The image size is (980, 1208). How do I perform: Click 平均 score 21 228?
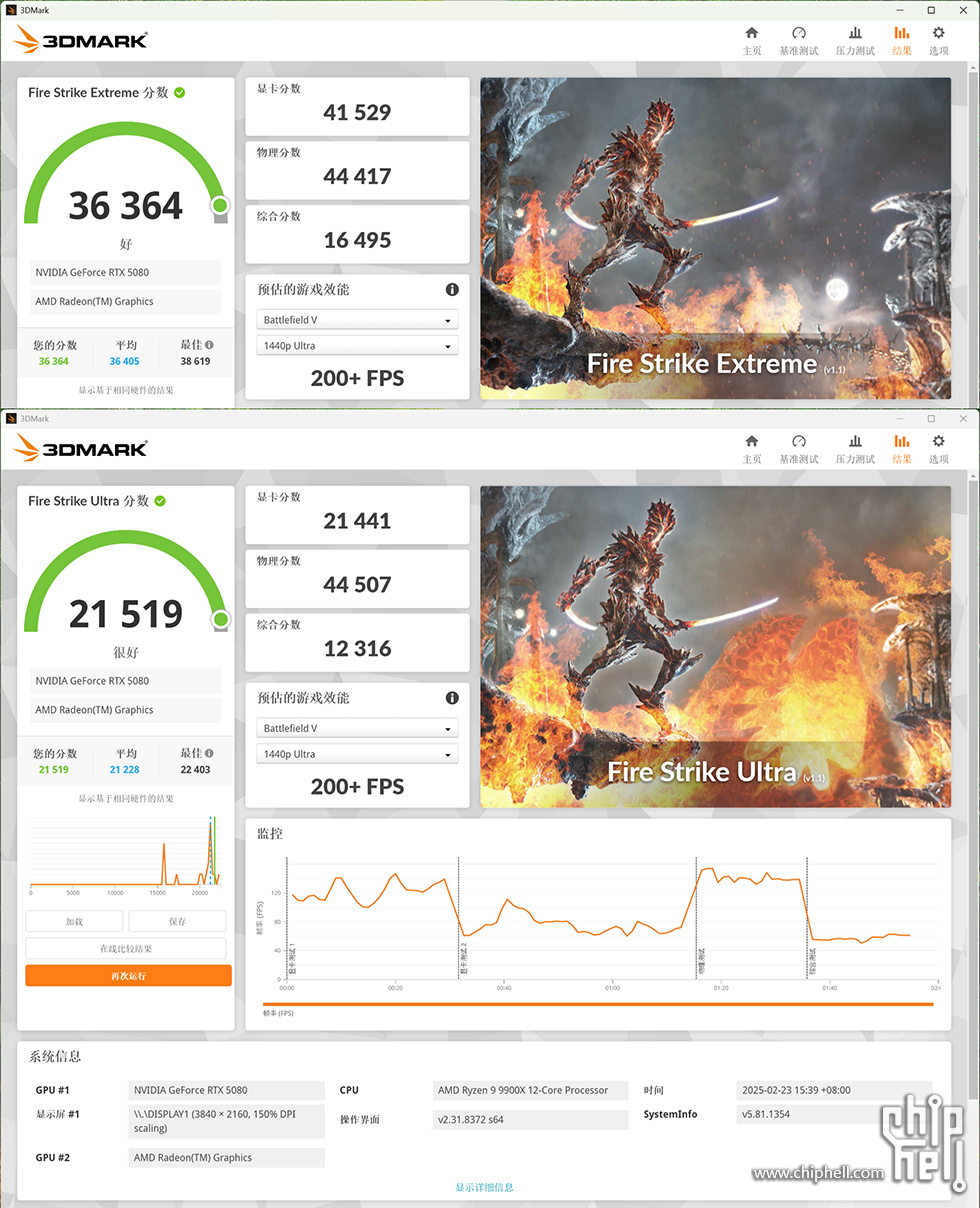(125, 769)
